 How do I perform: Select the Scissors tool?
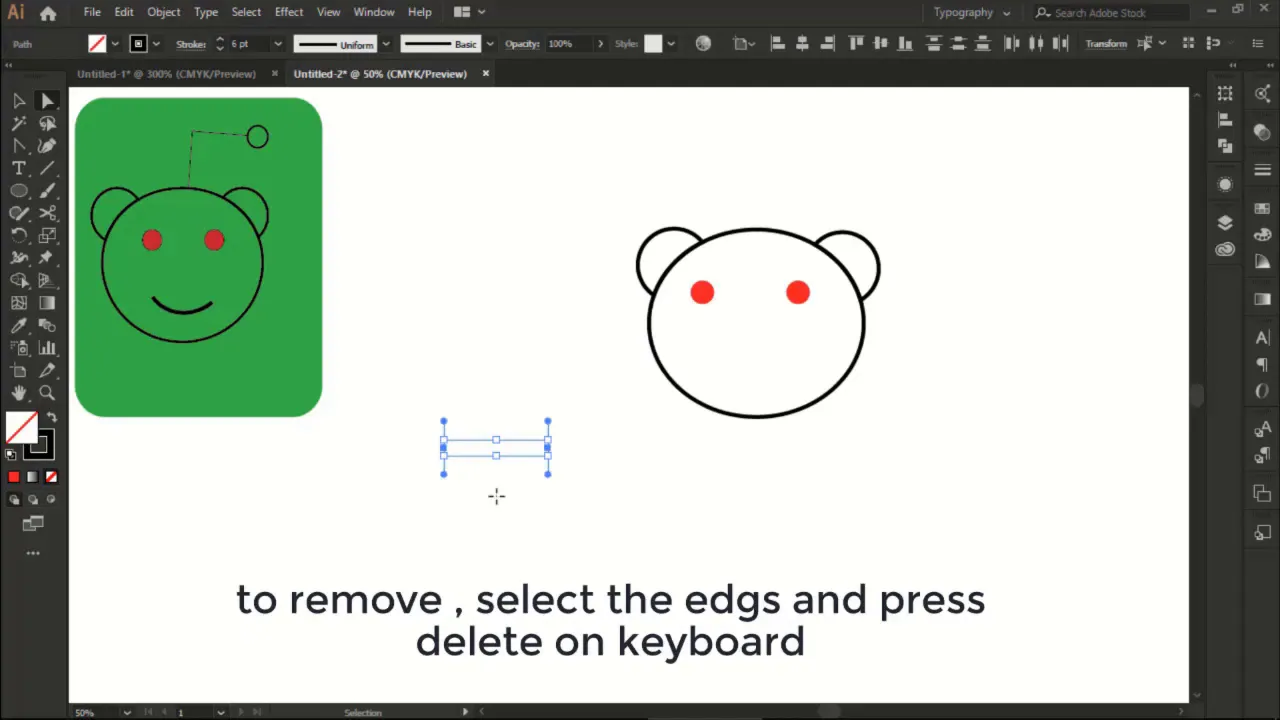[47, 213]
